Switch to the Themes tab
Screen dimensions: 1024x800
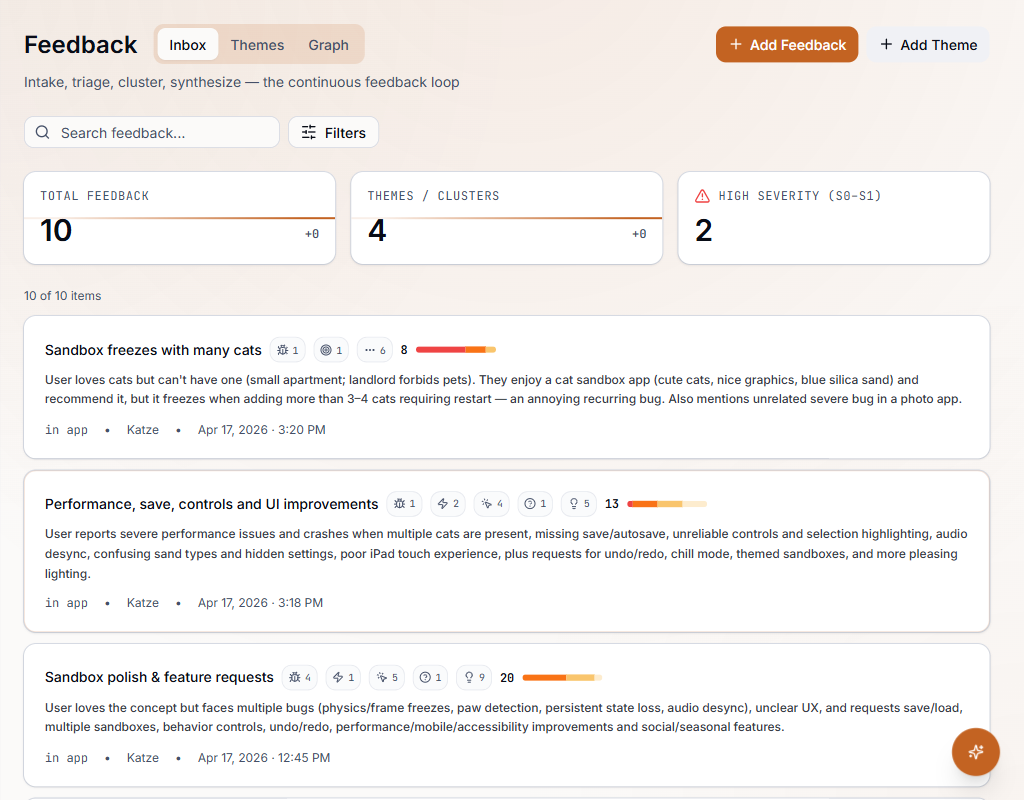click(x=257, y=45)
